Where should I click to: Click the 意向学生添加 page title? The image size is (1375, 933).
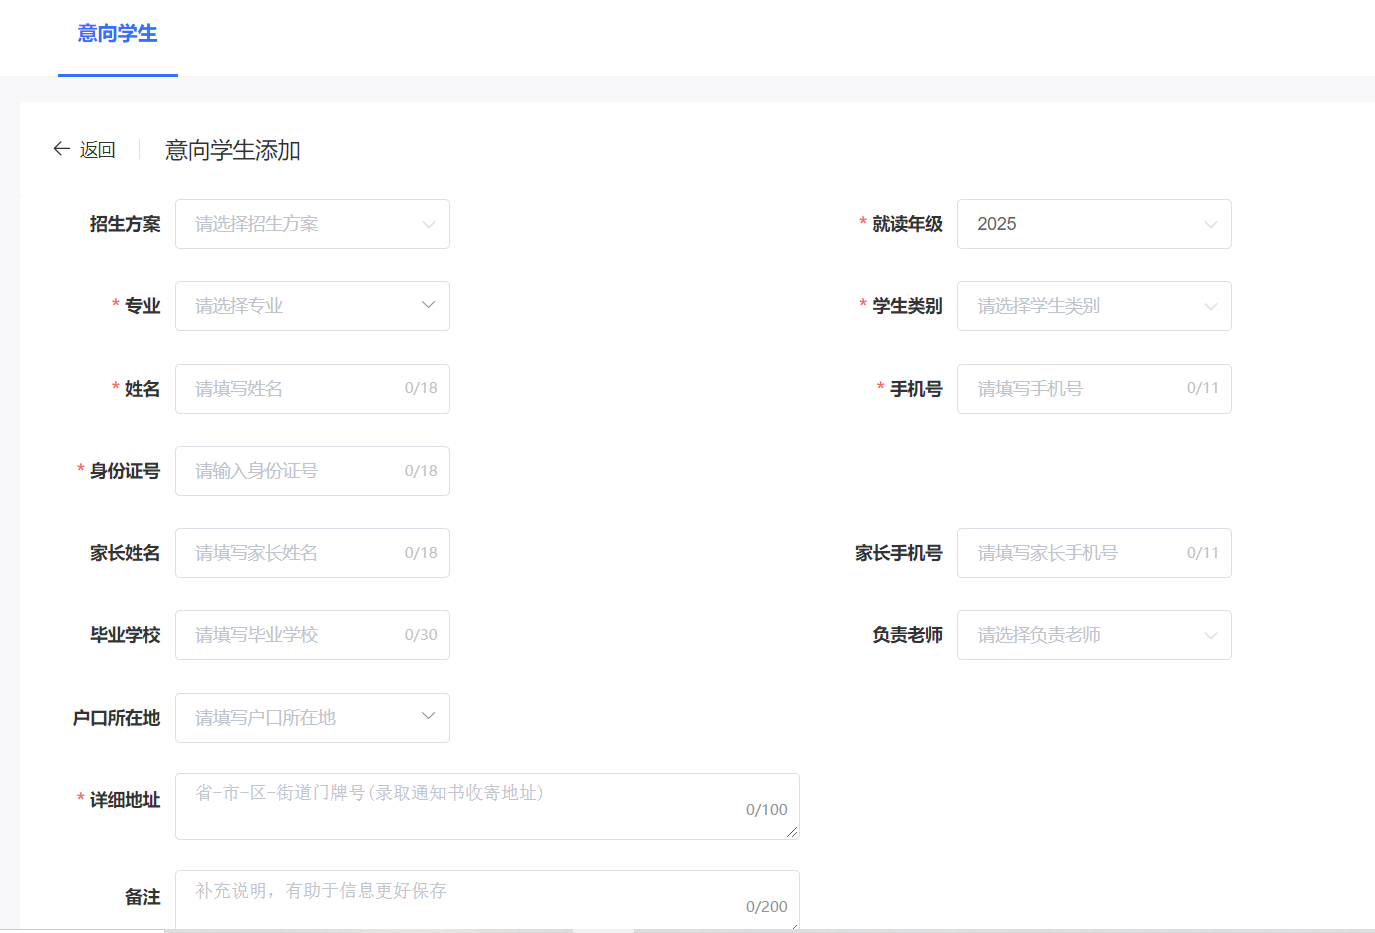(232, 150)
